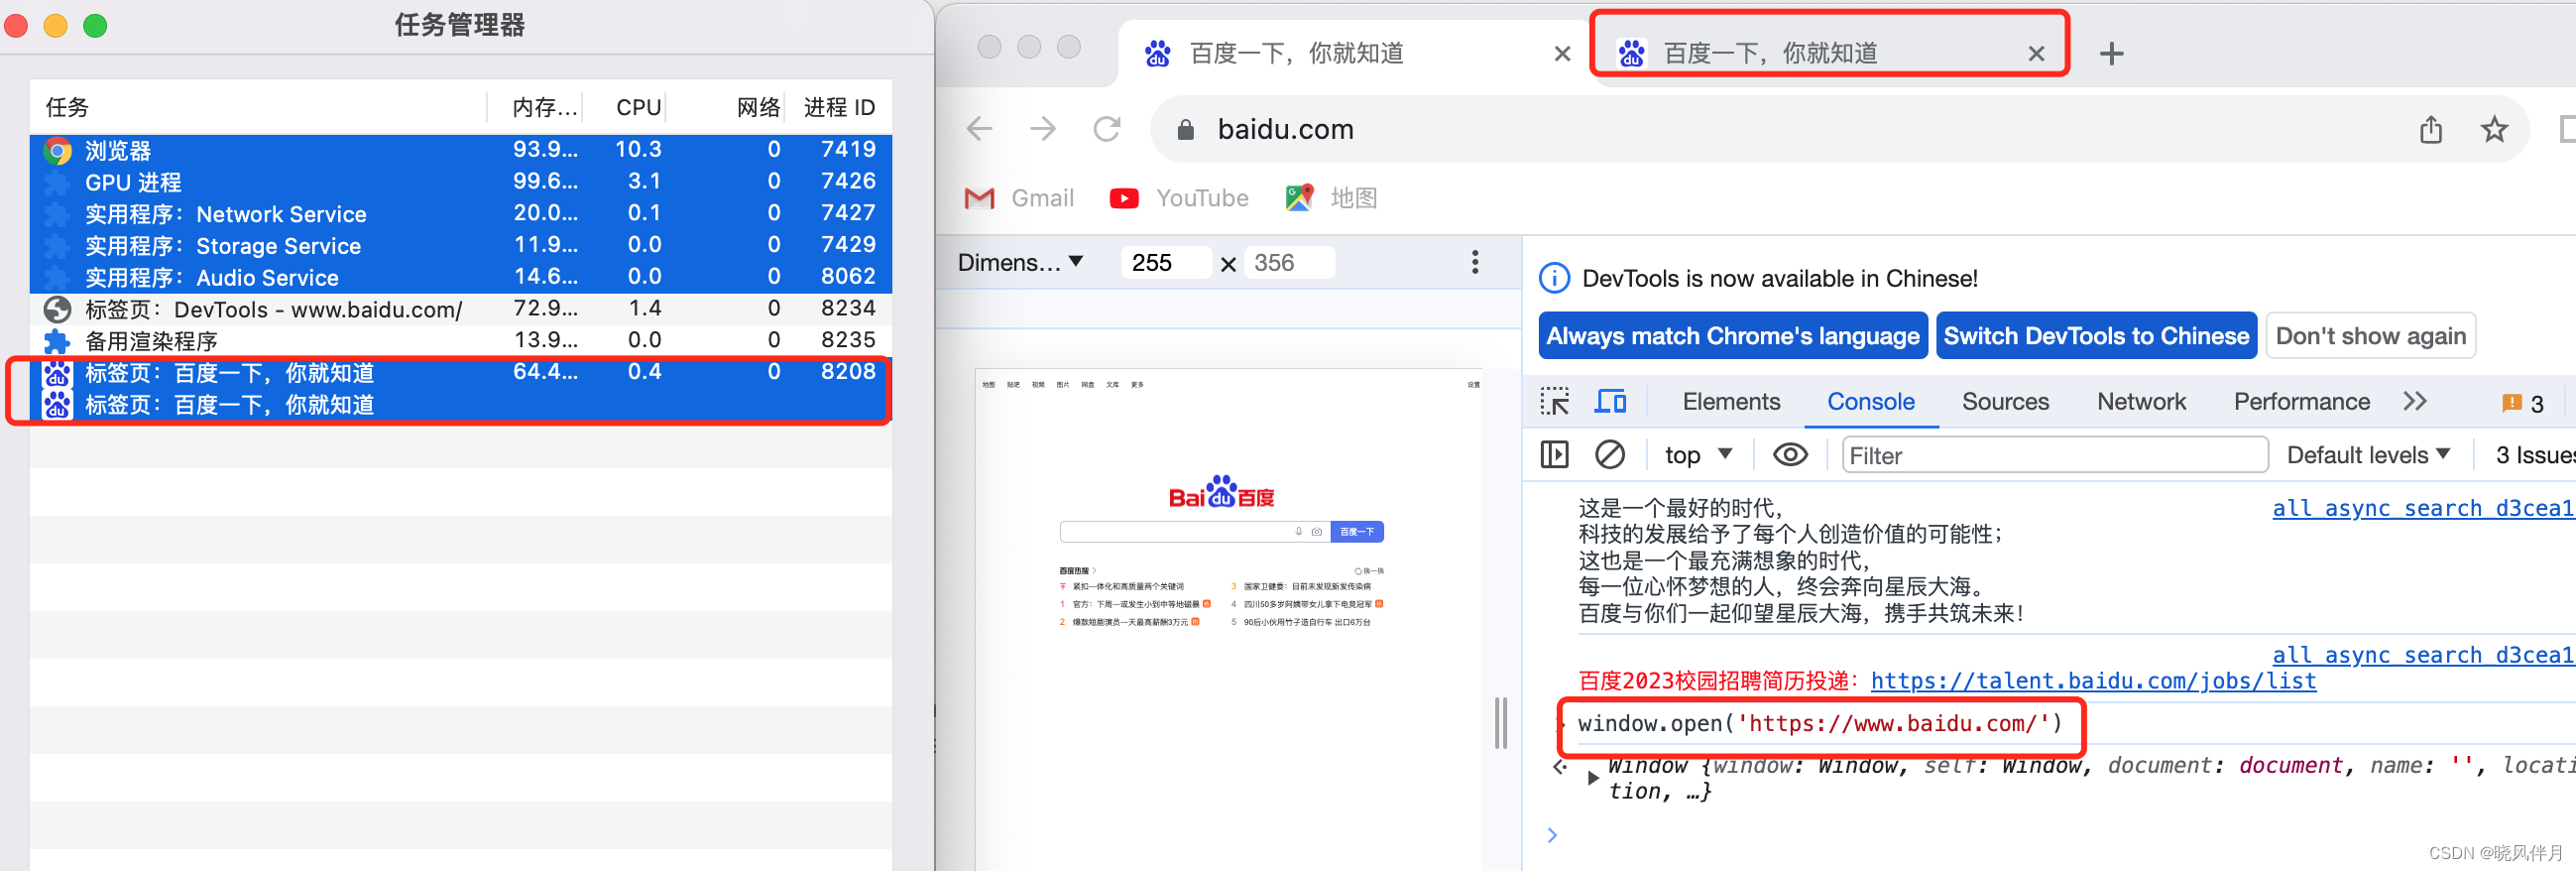Image resolution: width=2576 pixels, height=871 pixels.
Task: Toggle the device toolbar icon
Action: pyautogui.click(x=1610, y=402)
